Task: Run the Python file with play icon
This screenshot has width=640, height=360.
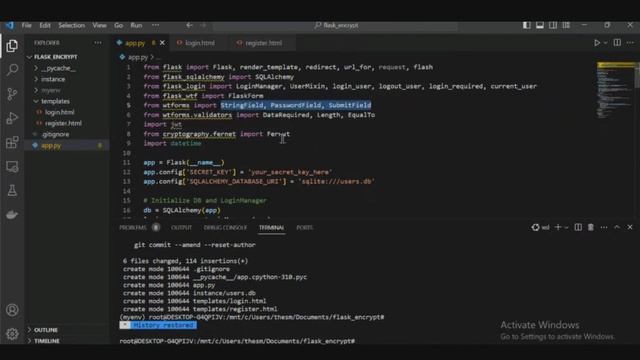Action: pos(597,42)
